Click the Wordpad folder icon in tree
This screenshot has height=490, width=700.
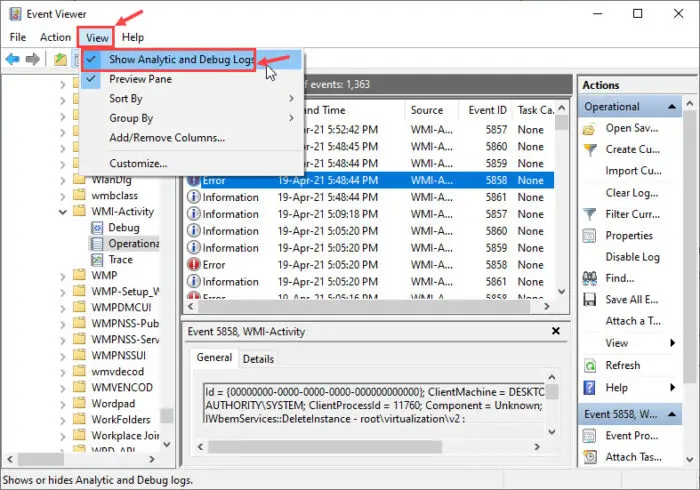pyautogui.click(x=79, y=403)
